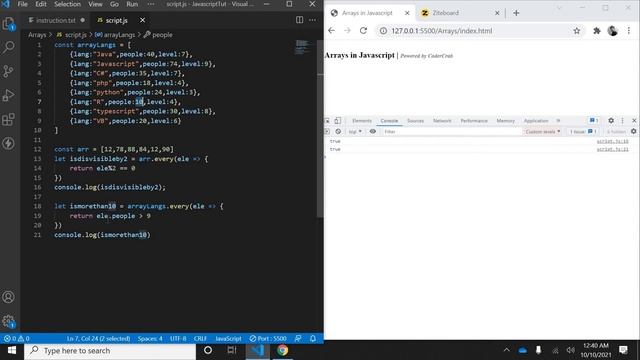Open the Manage gear in VS Code
The height and width of the screenshot is (360, 640).
(9, 321)
